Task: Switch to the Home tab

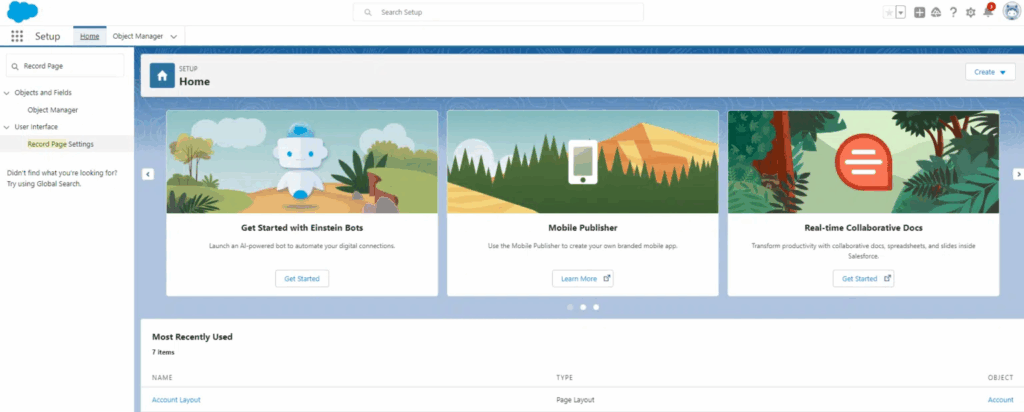Action: point(90,36)
